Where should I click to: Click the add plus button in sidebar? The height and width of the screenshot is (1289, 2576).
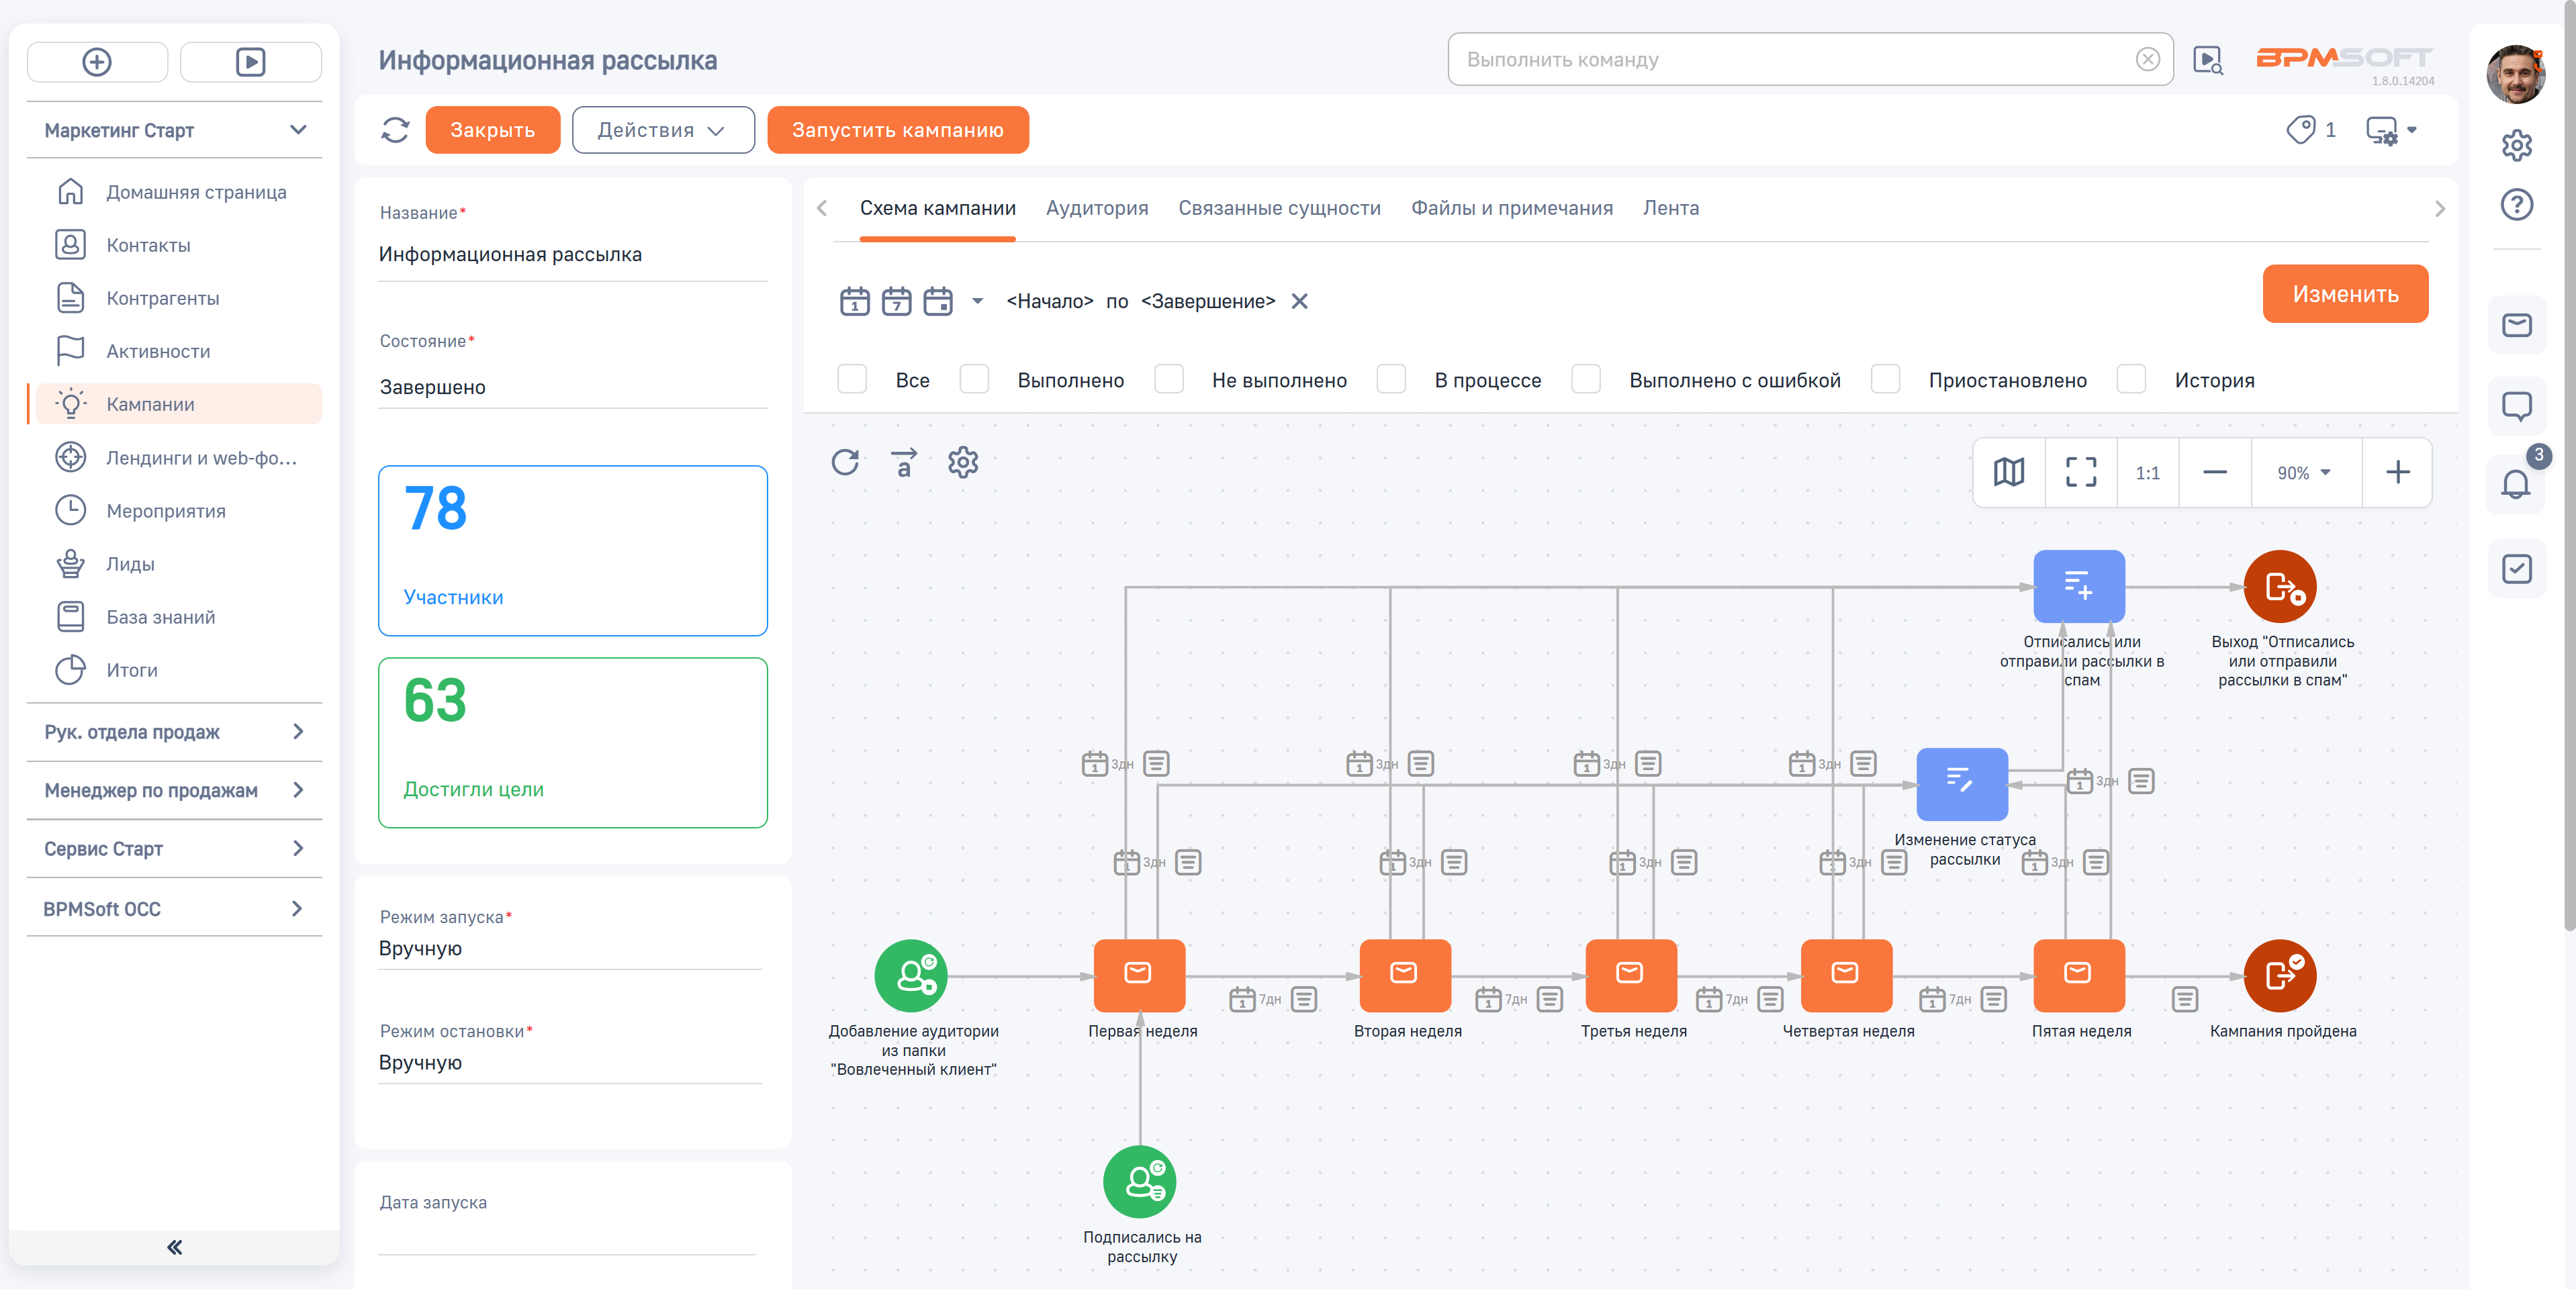click(x=97, y=62)
